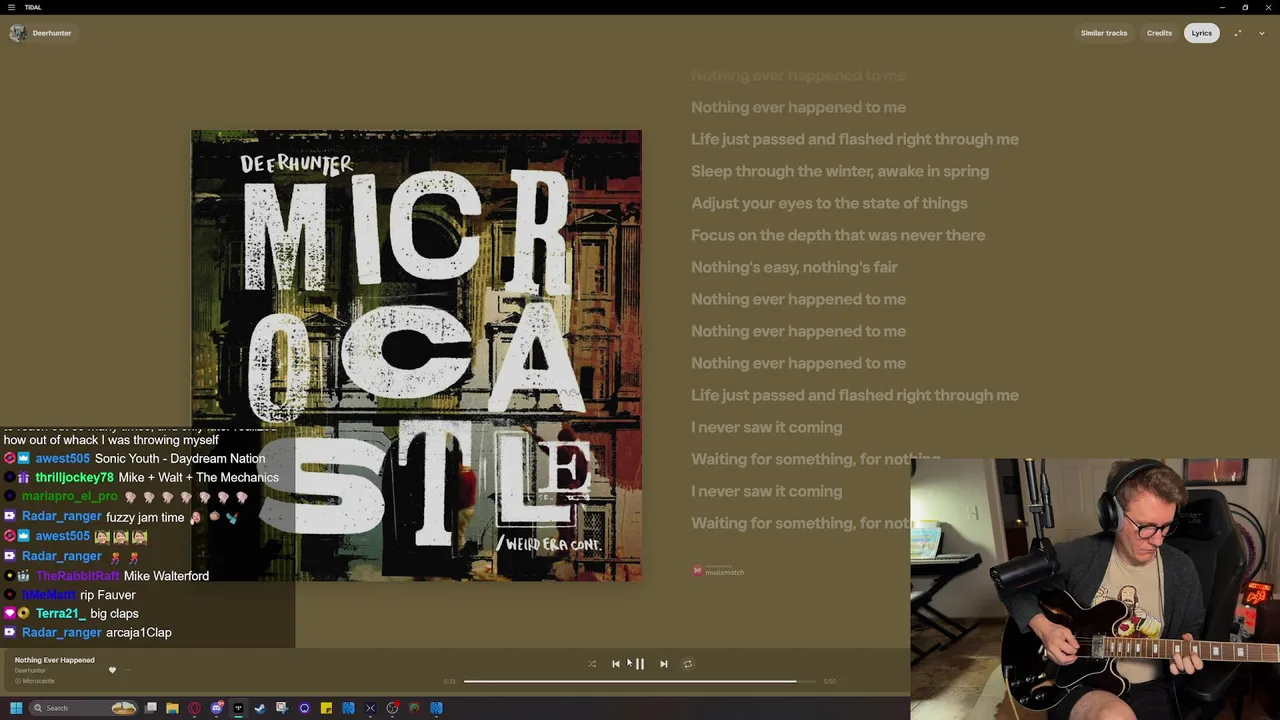Skip to previous track
This screenshot has height=720, width=1280.
pyautogui.click(x=616, y=664)
